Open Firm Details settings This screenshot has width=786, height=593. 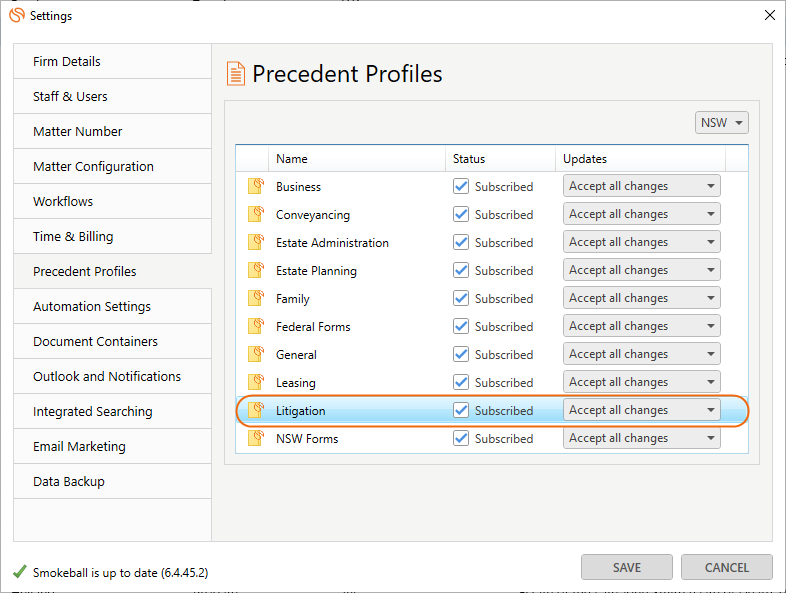point(112,61)
